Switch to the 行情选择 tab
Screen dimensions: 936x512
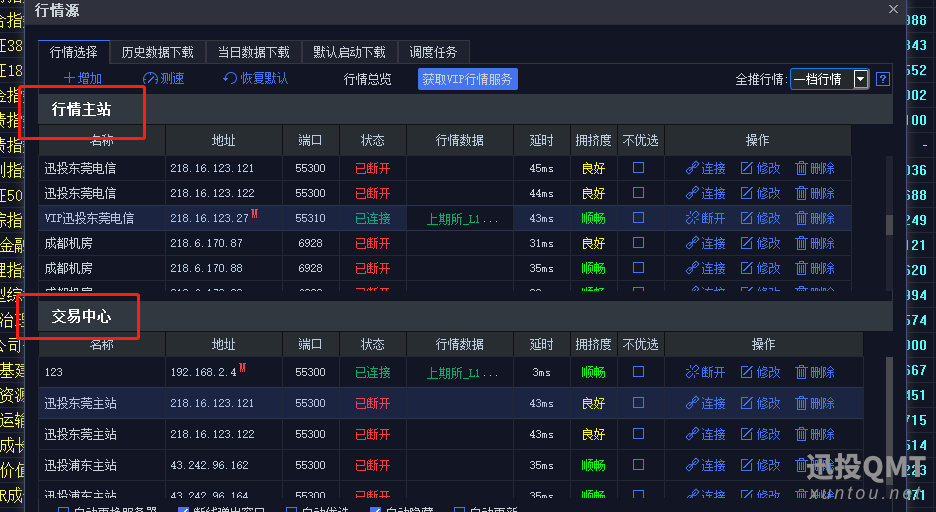[x=73, y=53]
